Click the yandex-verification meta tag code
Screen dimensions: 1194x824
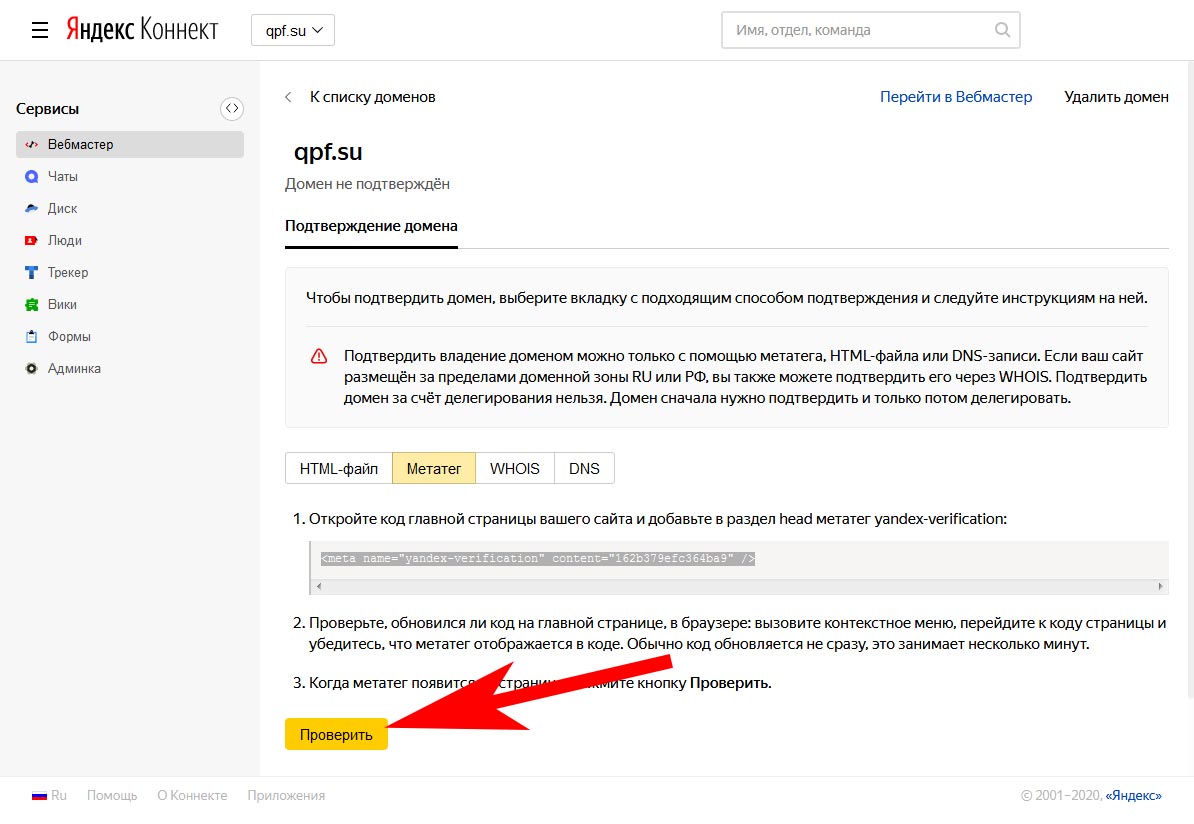[x=538, y=559]
